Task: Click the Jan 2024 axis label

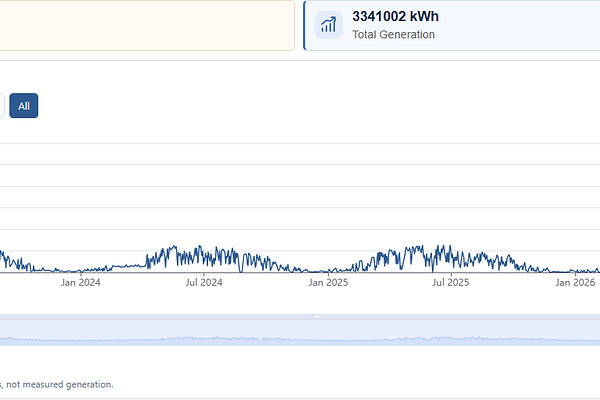Action: coord(81,282)
